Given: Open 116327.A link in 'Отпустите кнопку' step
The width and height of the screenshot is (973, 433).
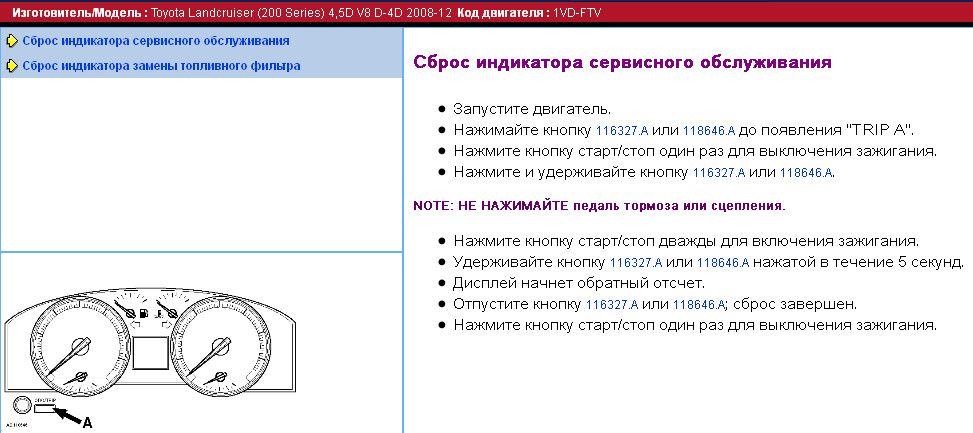Looking at the screenshot, I should 612,305.
